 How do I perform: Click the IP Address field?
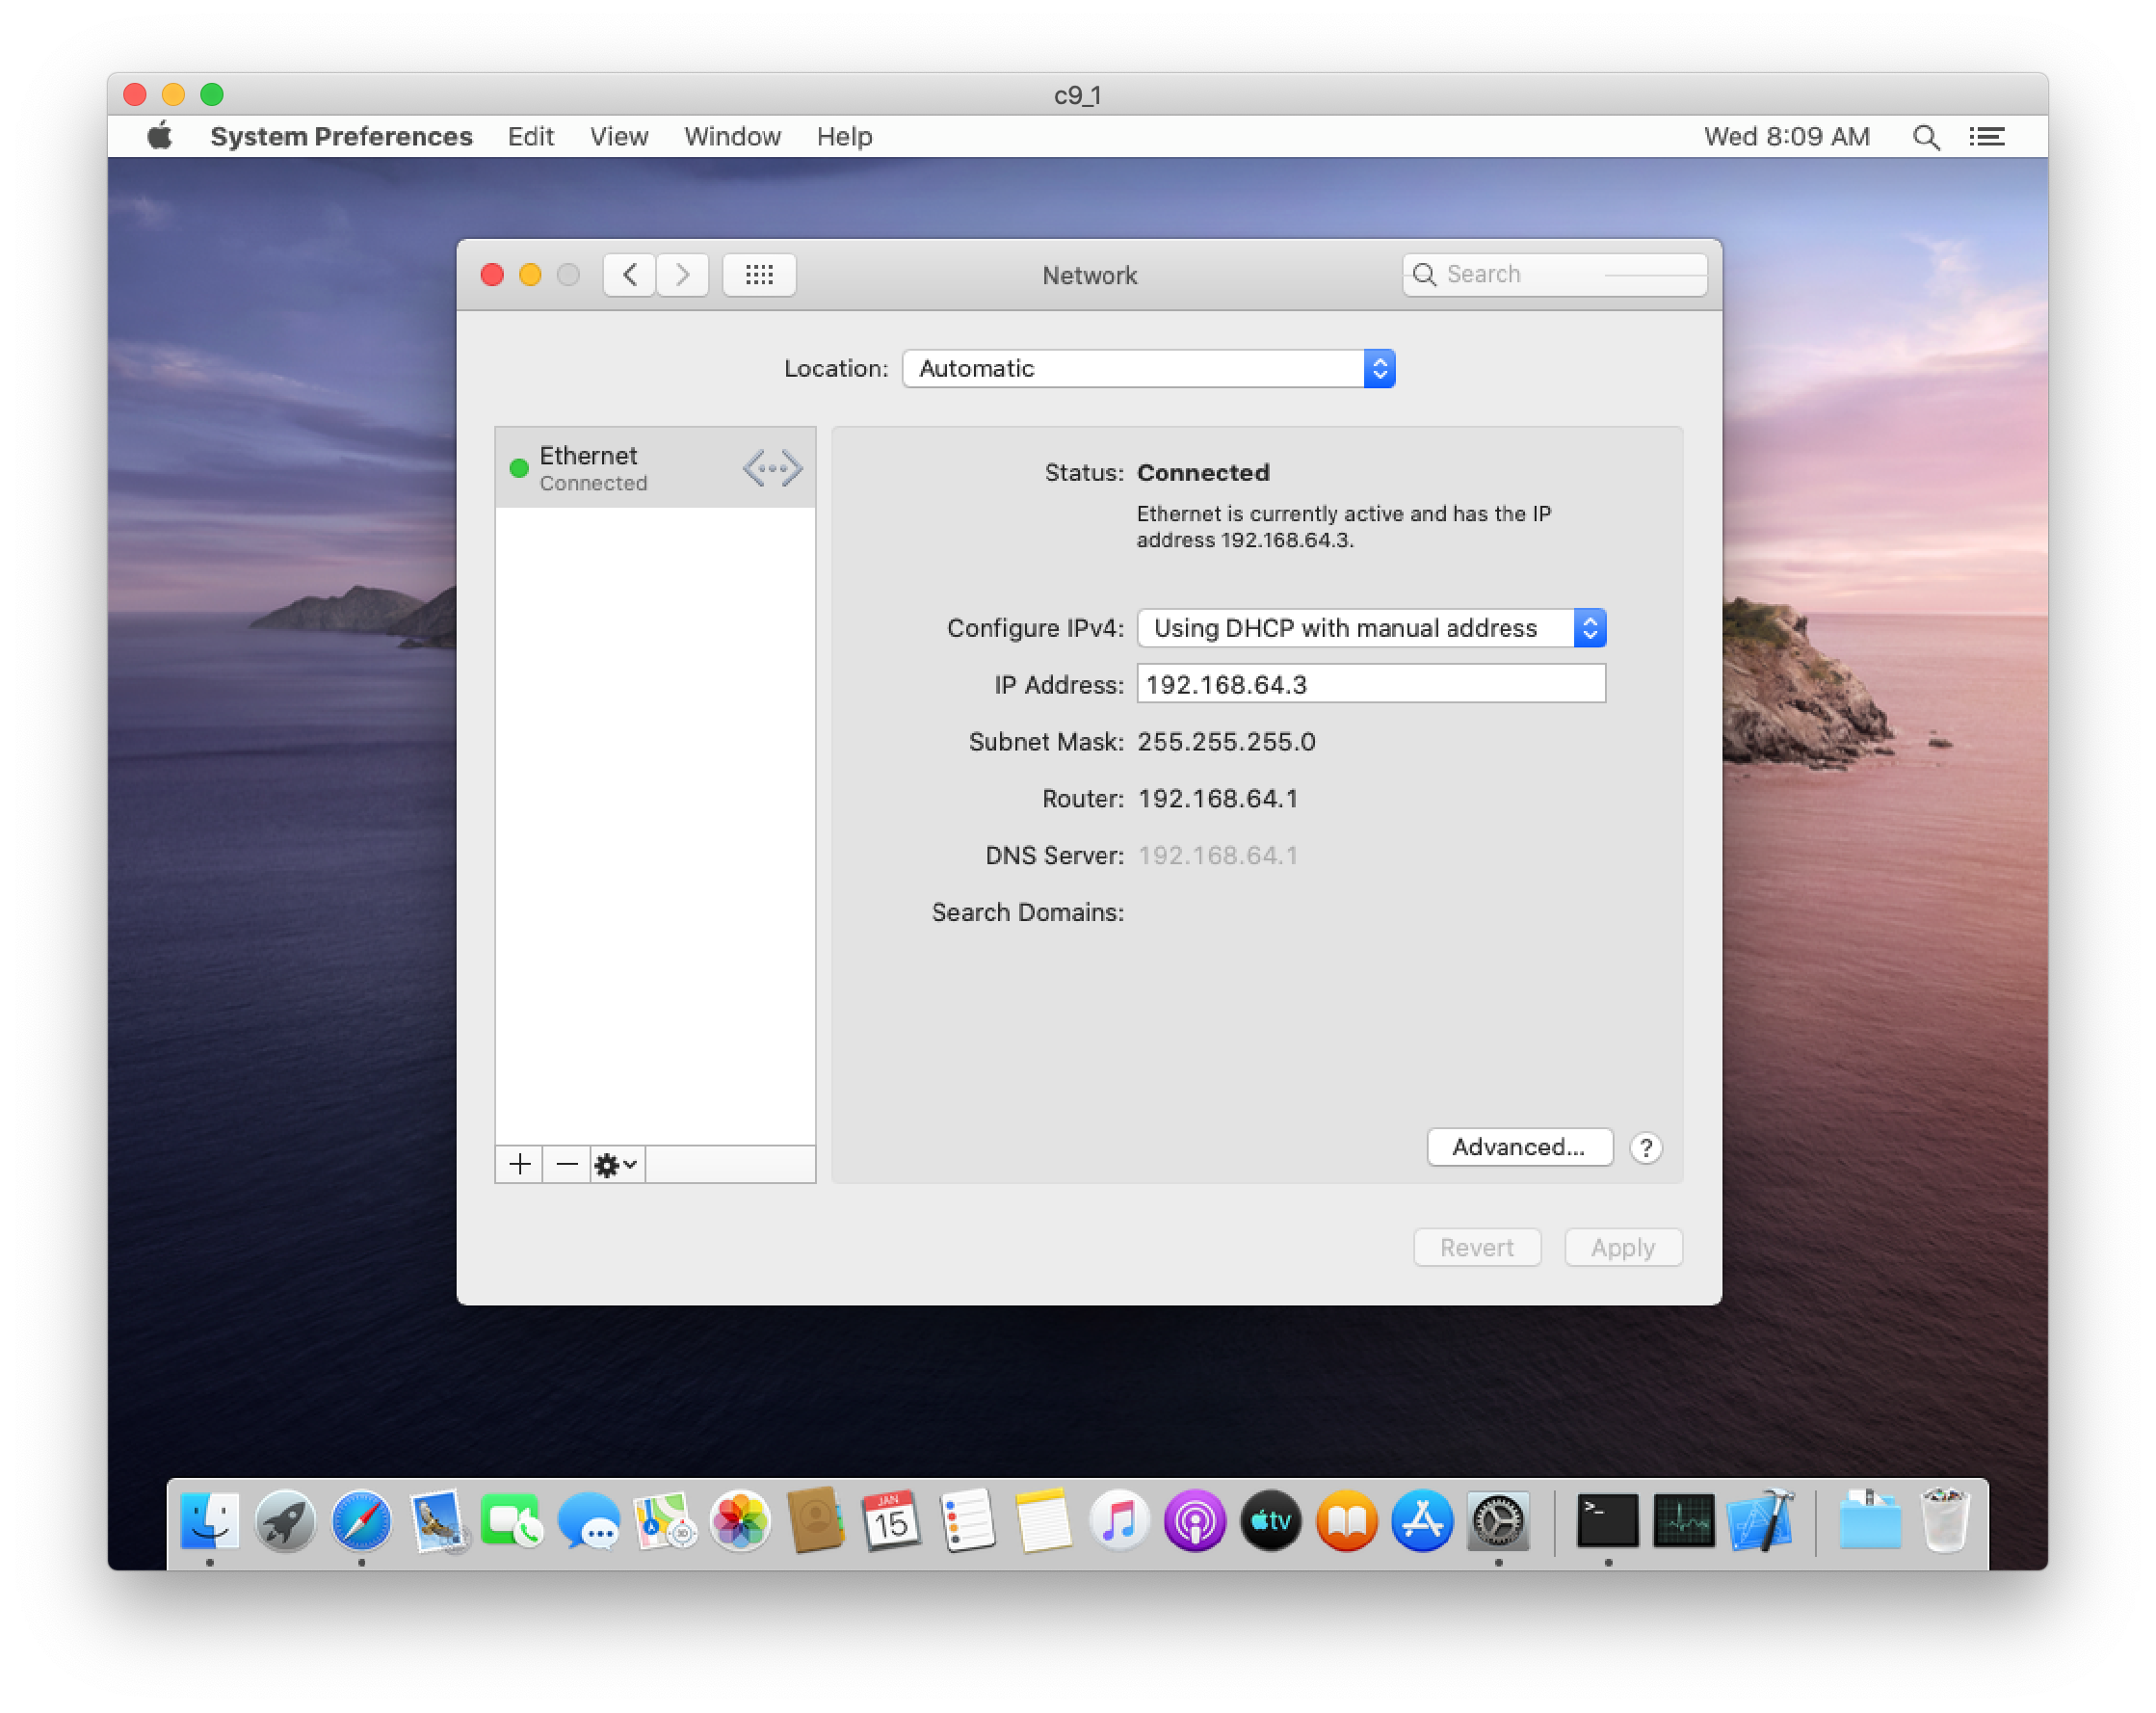click(x=1371, y=684)
